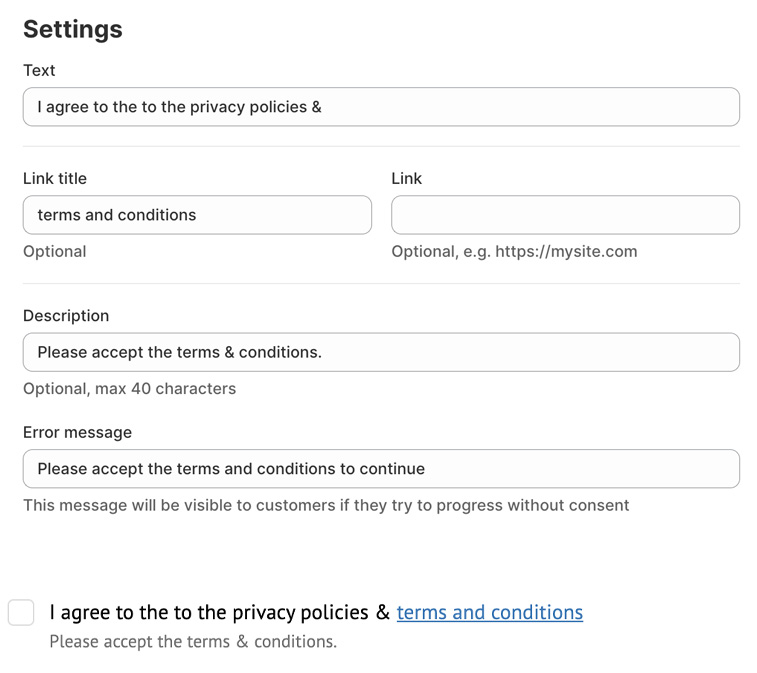
Task: Click the "Description" field label
Action: [66, 315]
